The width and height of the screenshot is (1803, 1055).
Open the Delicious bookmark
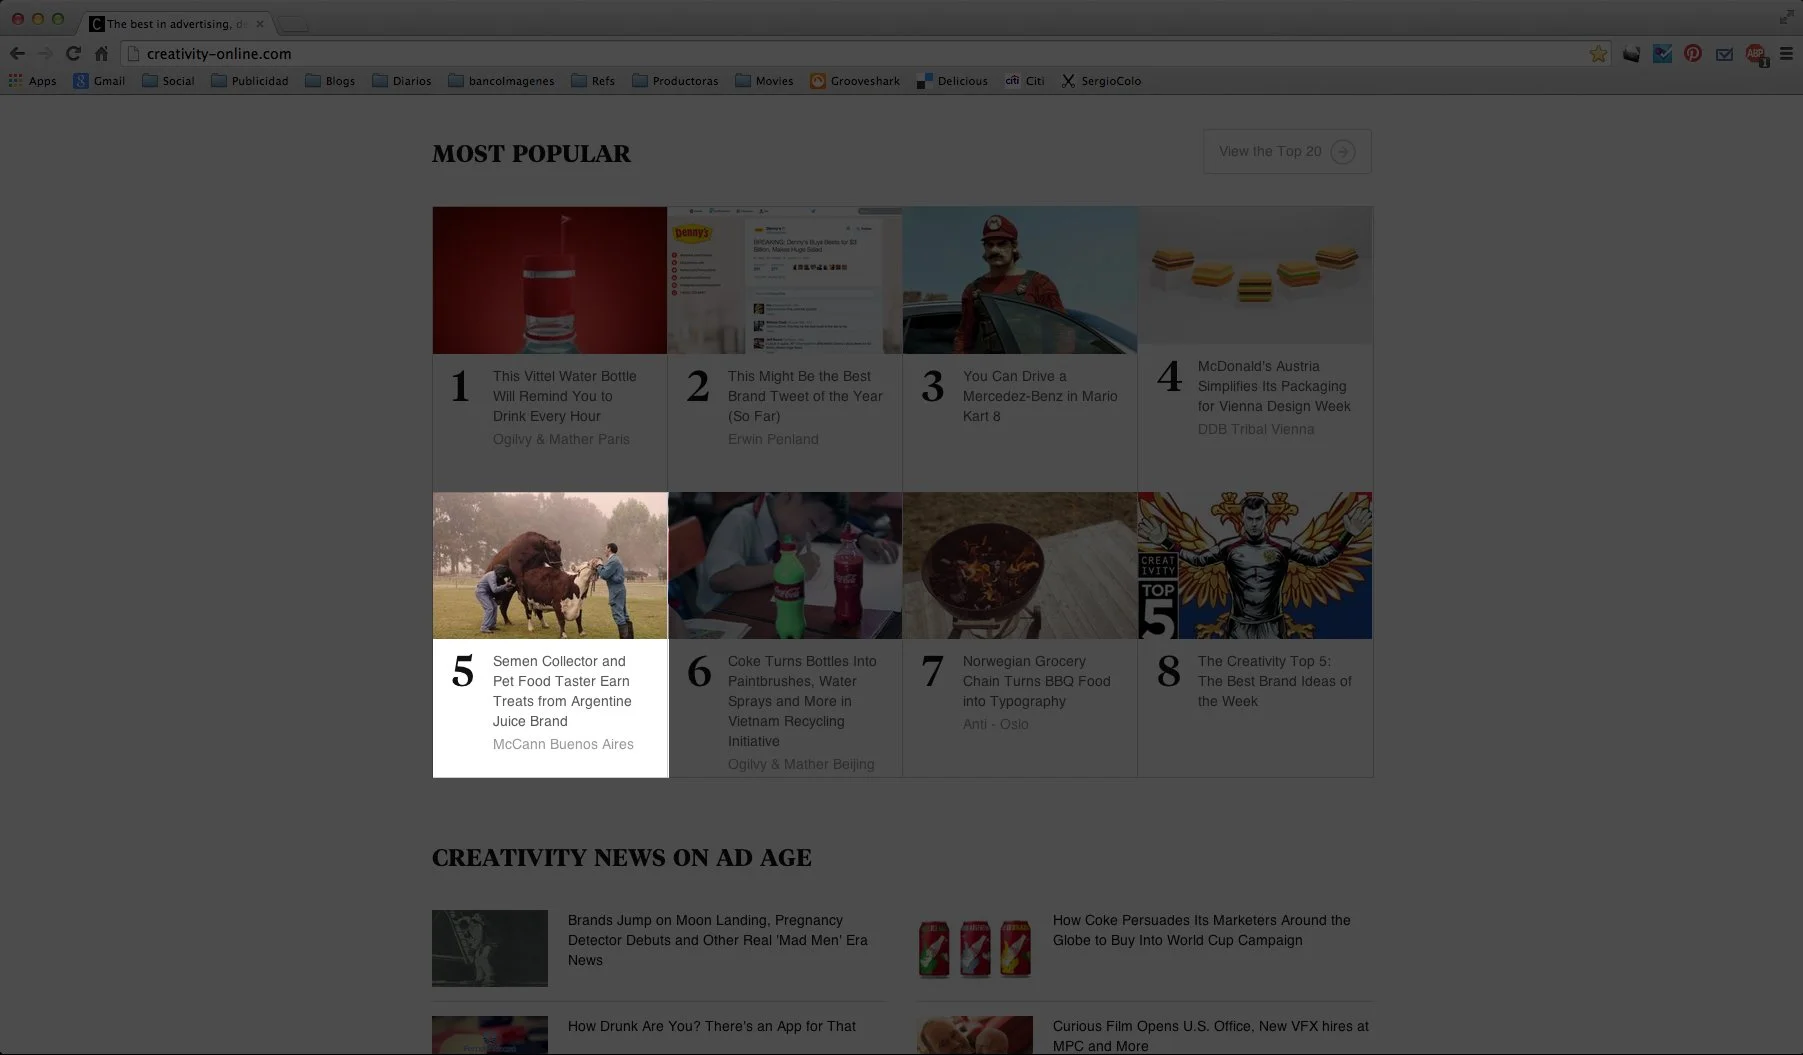point(952,81)
